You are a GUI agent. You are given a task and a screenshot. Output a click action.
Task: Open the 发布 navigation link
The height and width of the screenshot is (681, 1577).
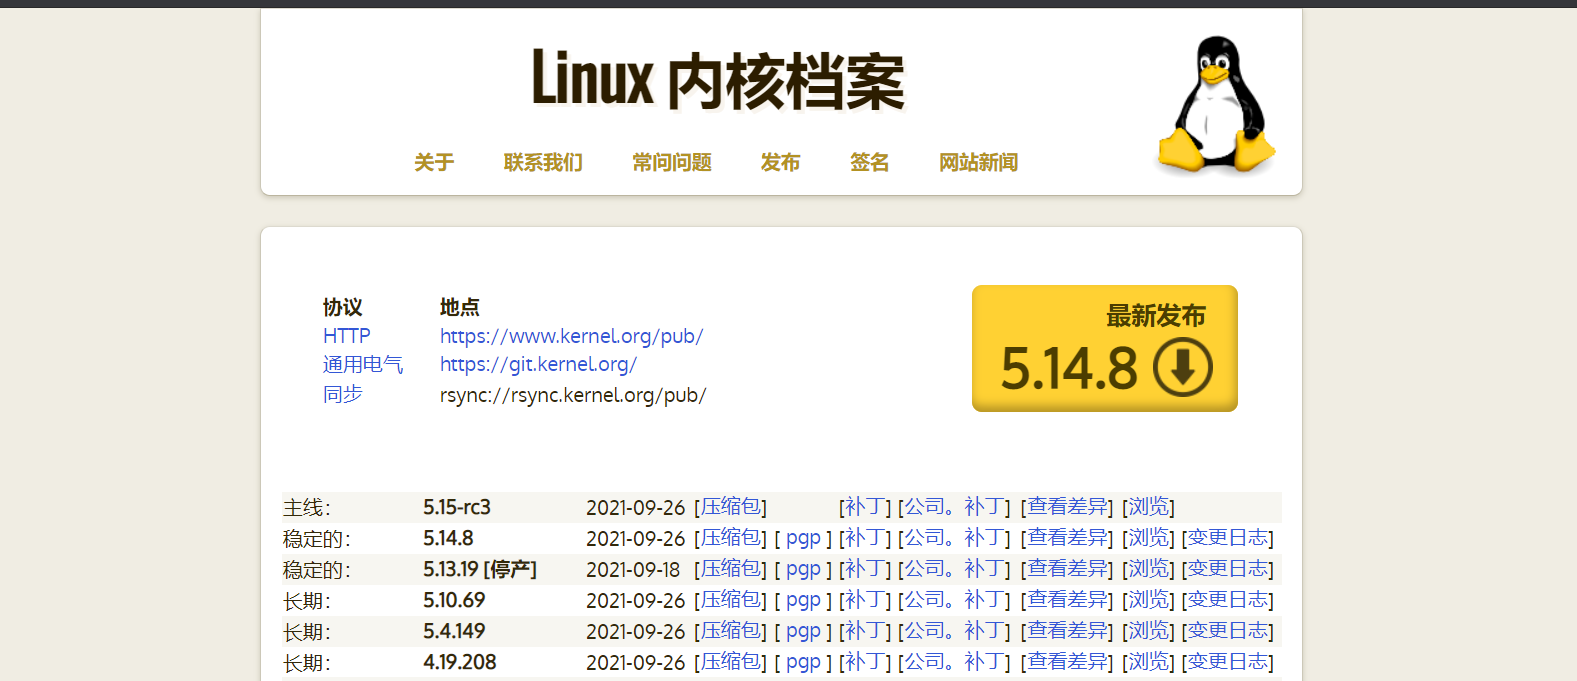[x=780, y=162]
